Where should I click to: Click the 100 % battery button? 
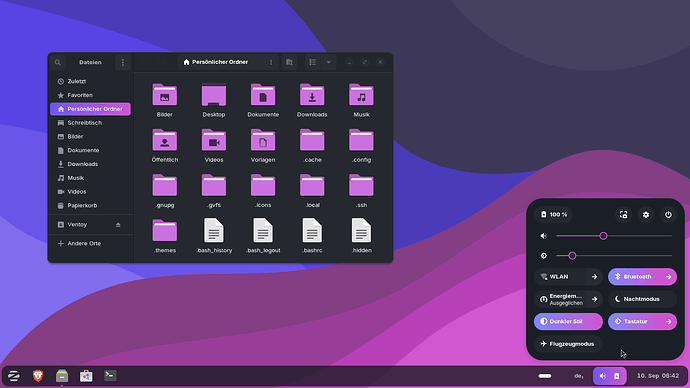click(x=554, y=215)
